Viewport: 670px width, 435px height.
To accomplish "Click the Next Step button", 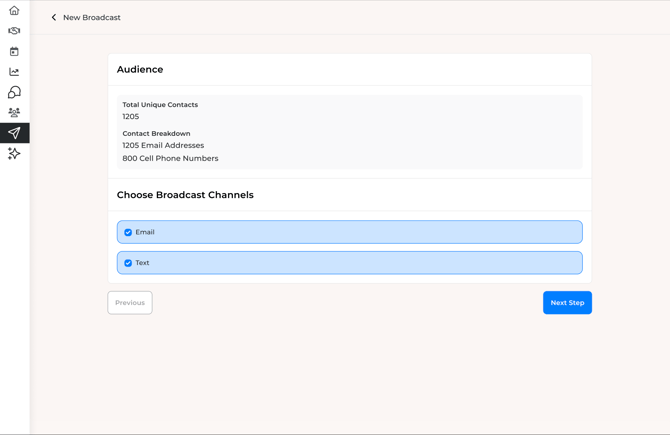I will tap(567, 303).
